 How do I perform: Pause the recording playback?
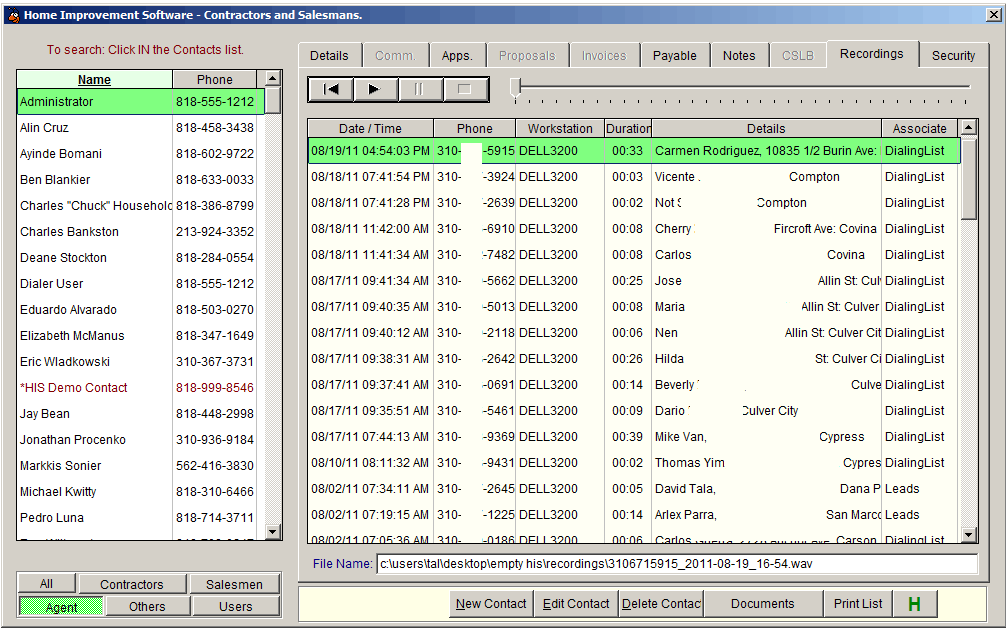tap(420, 89)
